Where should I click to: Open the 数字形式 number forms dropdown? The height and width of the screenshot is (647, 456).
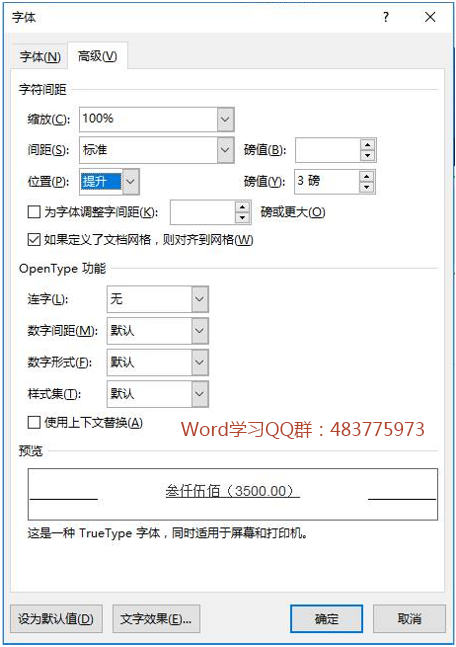point(200,362)
